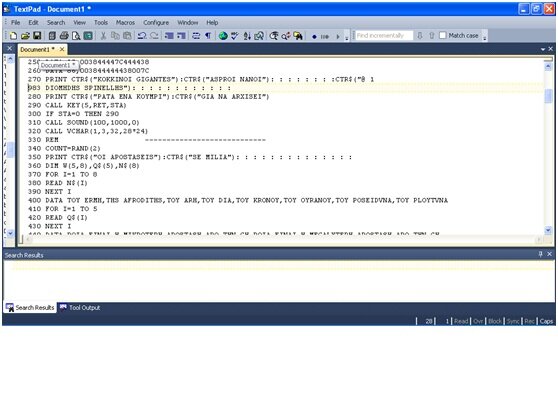This screenshot has width=558, height=403.
Task: Open the document list dropdown arrow
Action: (543, 49)
